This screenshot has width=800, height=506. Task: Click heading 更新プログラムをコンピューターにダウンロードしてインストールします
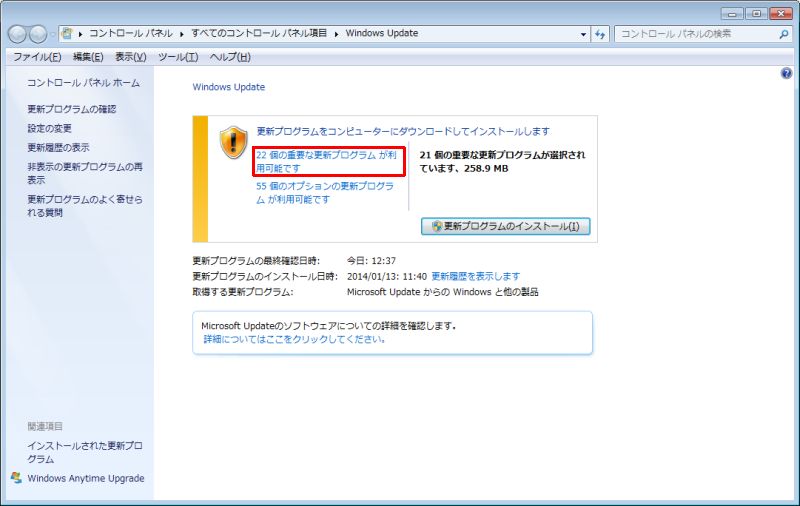[x=403, y=132]
